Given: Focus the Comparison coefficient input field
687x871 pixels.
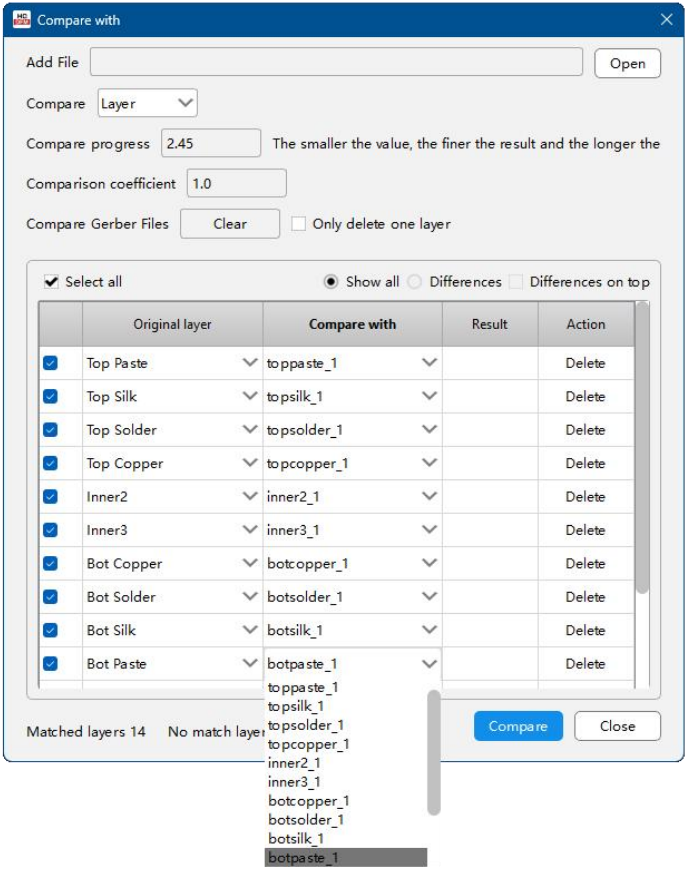Looking at the screenshot, I should tap(236, 184).
